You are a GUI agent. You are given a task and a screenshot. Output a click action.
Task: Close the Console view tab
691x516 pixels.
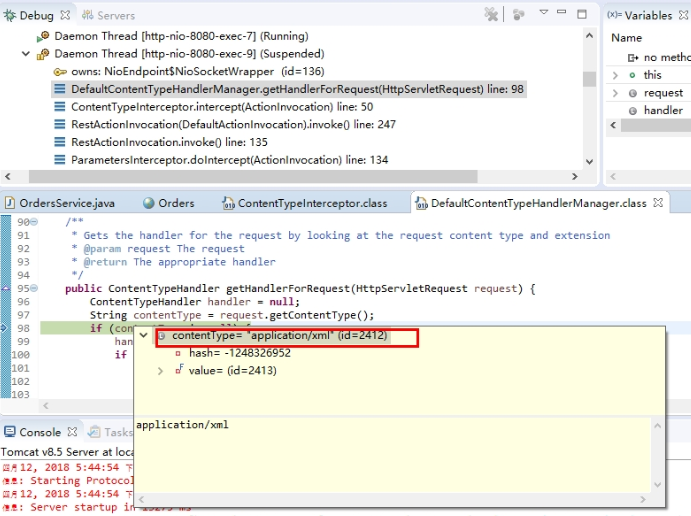[x=72, y=432]
